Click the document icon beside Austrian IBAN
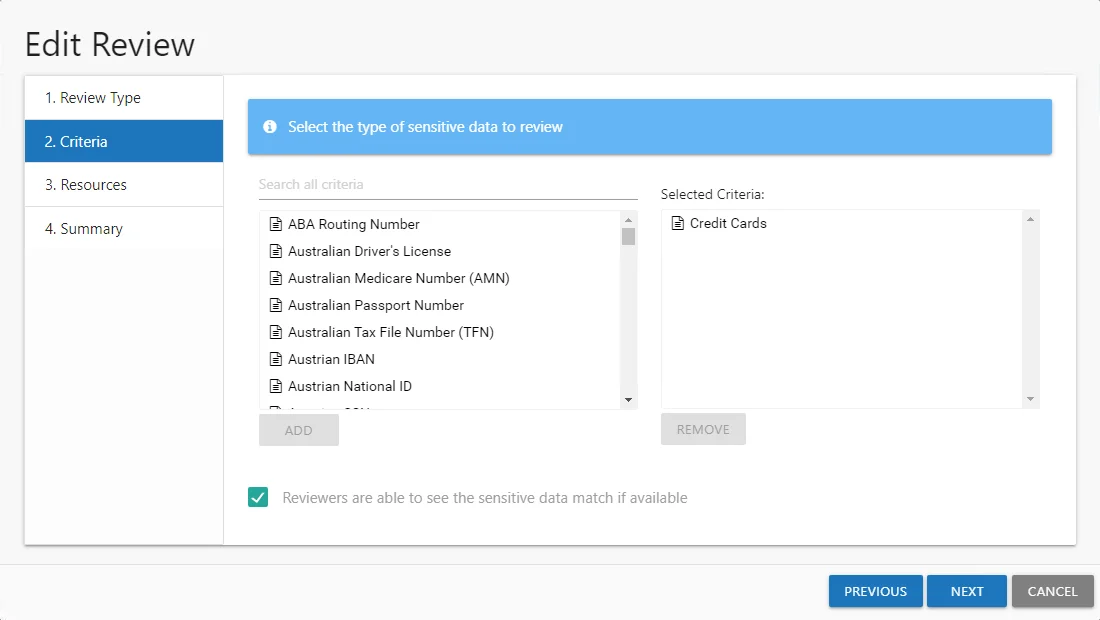 tap(276, 359)
